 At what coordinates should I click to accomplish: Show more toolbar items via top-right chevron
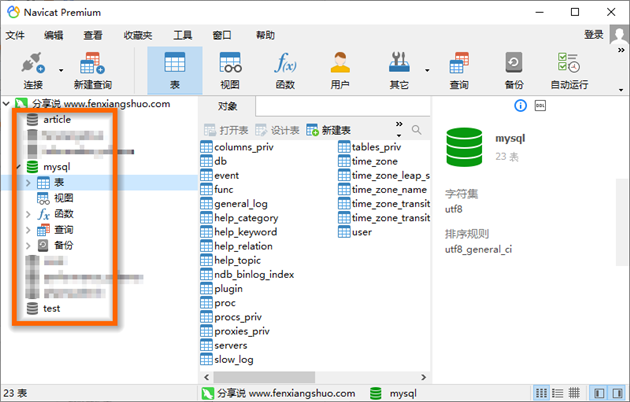621,50
